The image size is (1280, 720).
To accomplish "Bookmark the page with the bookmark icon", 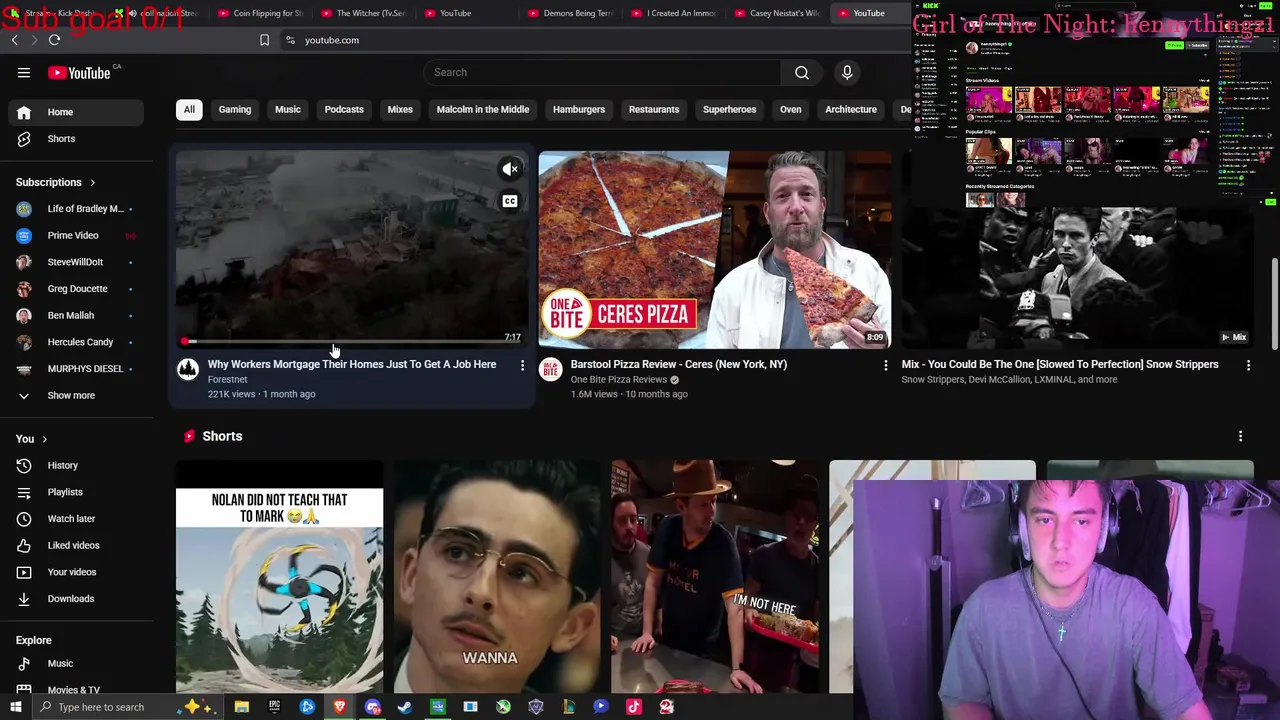I will click(264, 40).
